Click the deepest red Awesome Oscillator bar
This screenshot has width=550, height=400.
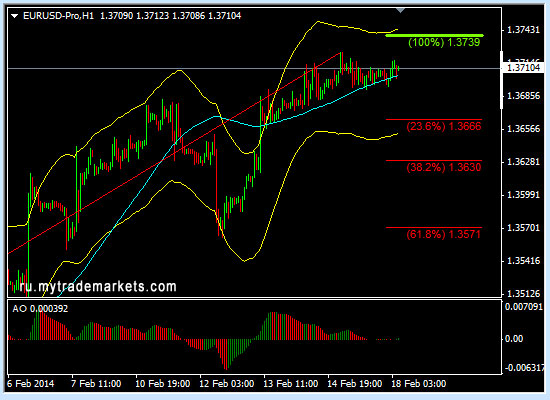[x=226, y=354]
